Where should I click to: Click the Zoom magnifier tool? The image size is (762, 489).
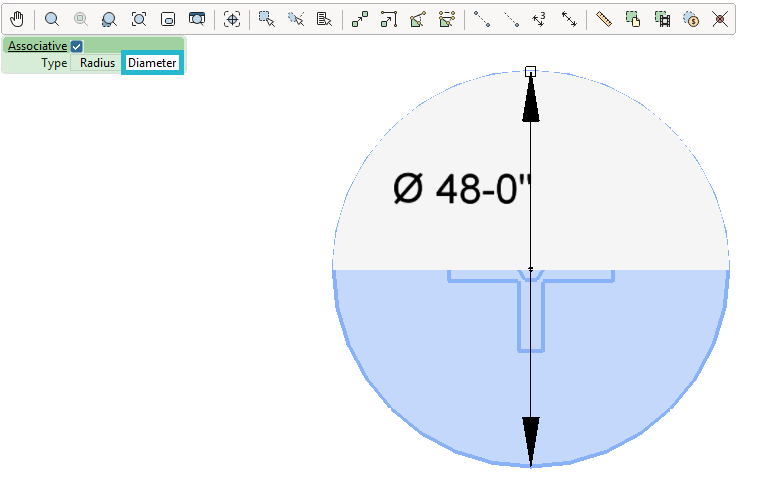point(52,19)
